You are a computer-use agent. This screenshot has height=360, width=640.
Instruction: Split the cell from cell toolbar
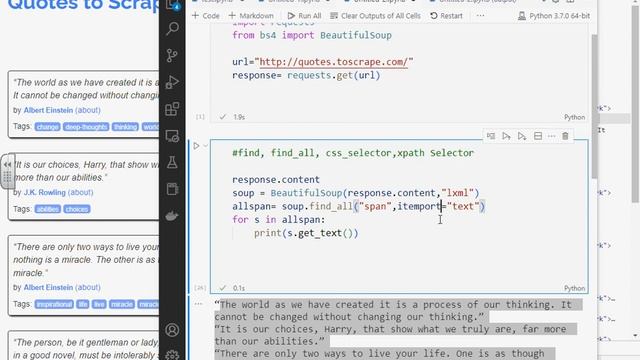pos(538,136)
